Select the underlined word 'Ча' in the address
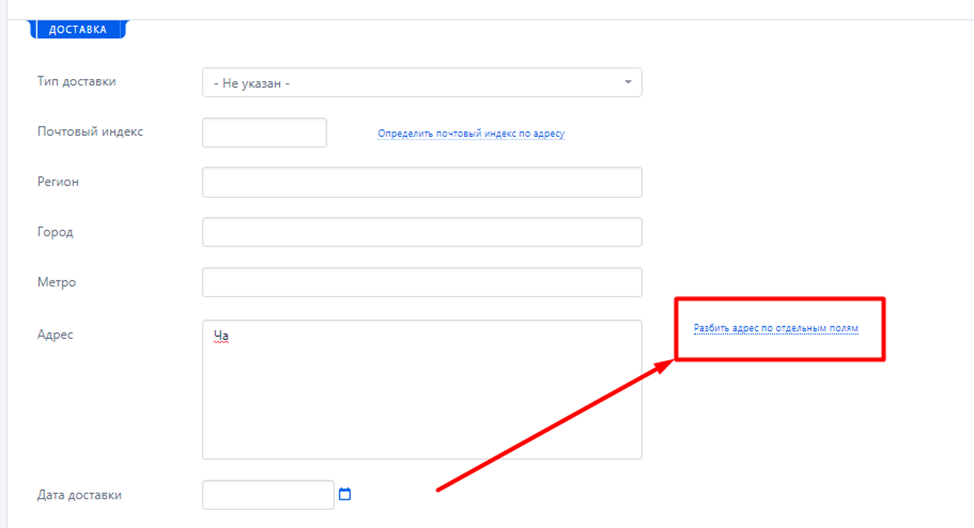This screenshot has height=528, width=974. tap(221, 336)
